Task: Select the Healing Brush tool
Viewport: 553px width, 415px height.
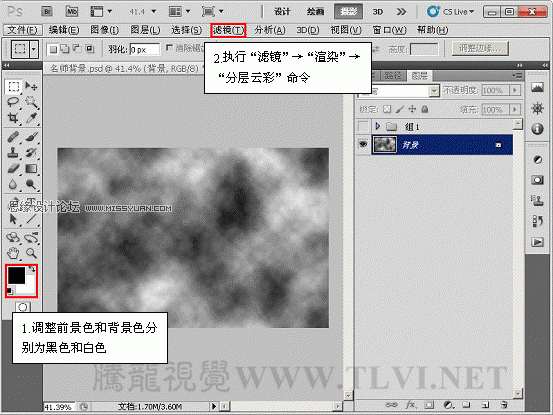Action: [x=13, y=137]
